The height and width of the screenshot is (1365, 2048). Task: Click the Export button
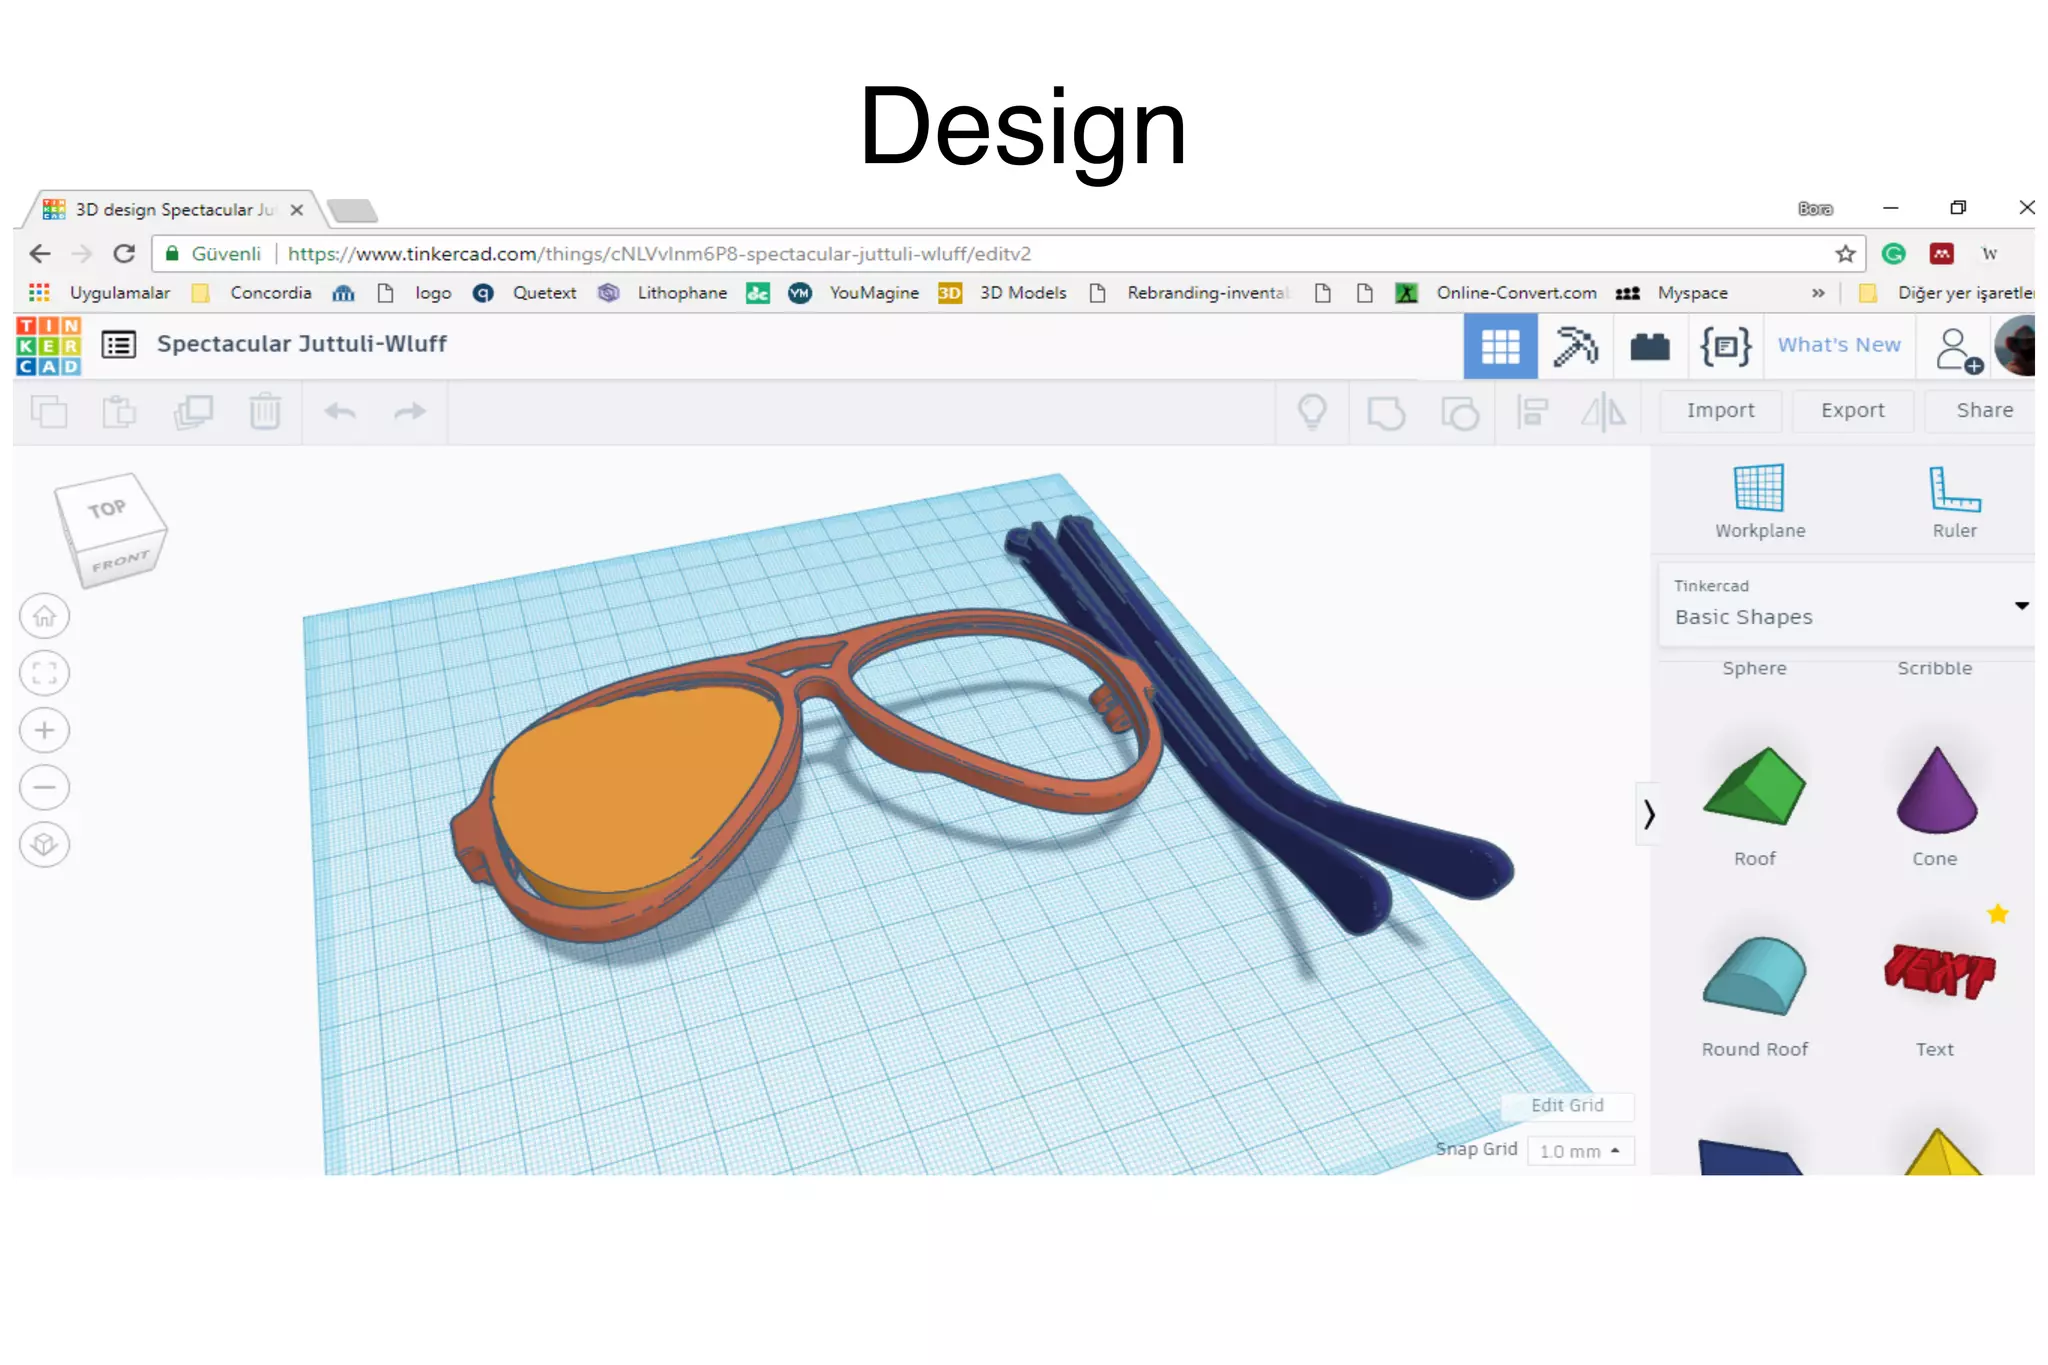[1852, 410]
